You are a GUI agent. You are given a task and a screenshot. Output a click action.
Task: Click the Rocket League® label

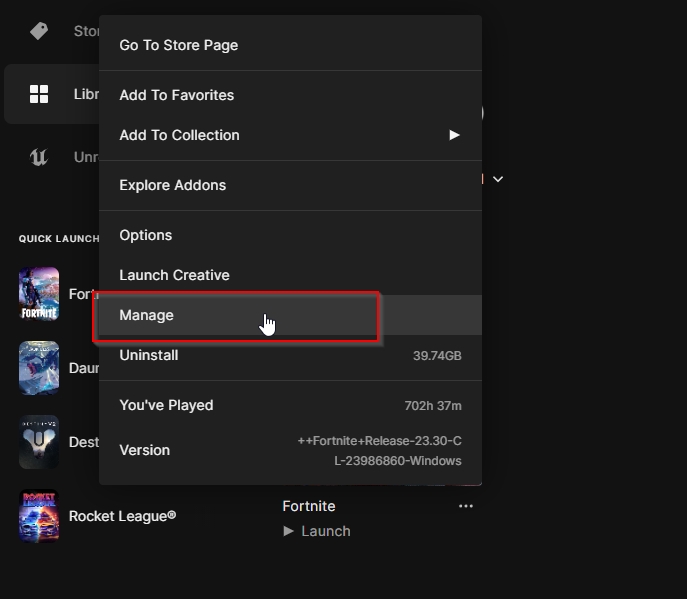pos(122,516)
